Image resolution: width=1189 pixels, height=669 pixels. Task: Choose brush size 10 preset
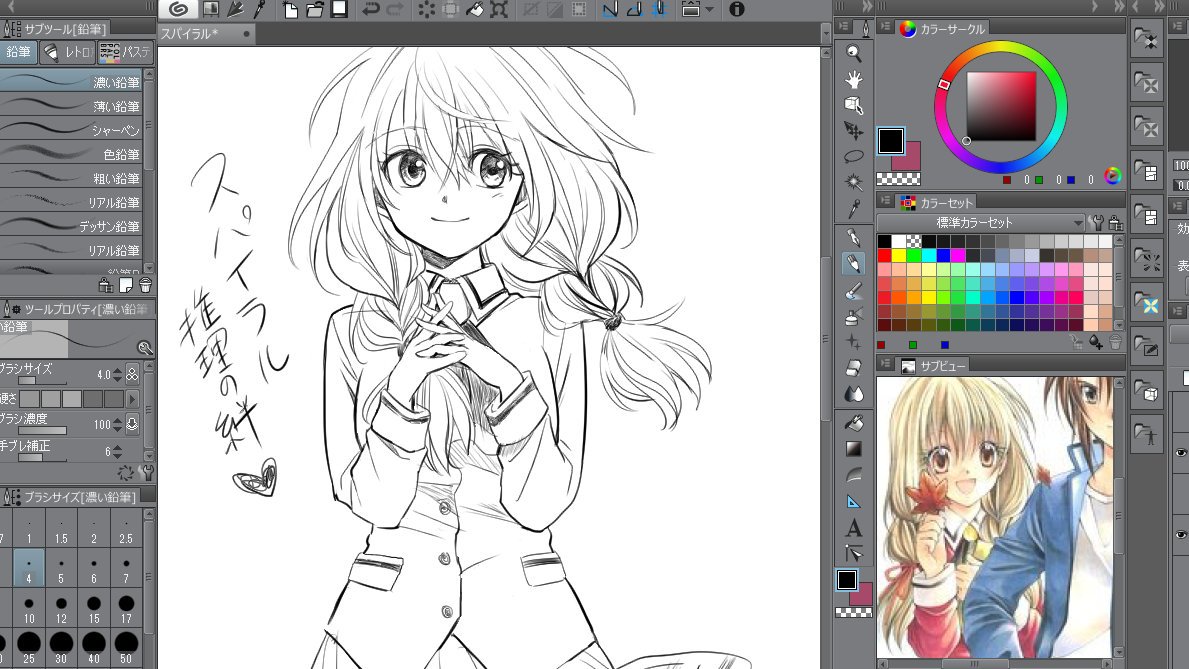[x=29, y=609]
